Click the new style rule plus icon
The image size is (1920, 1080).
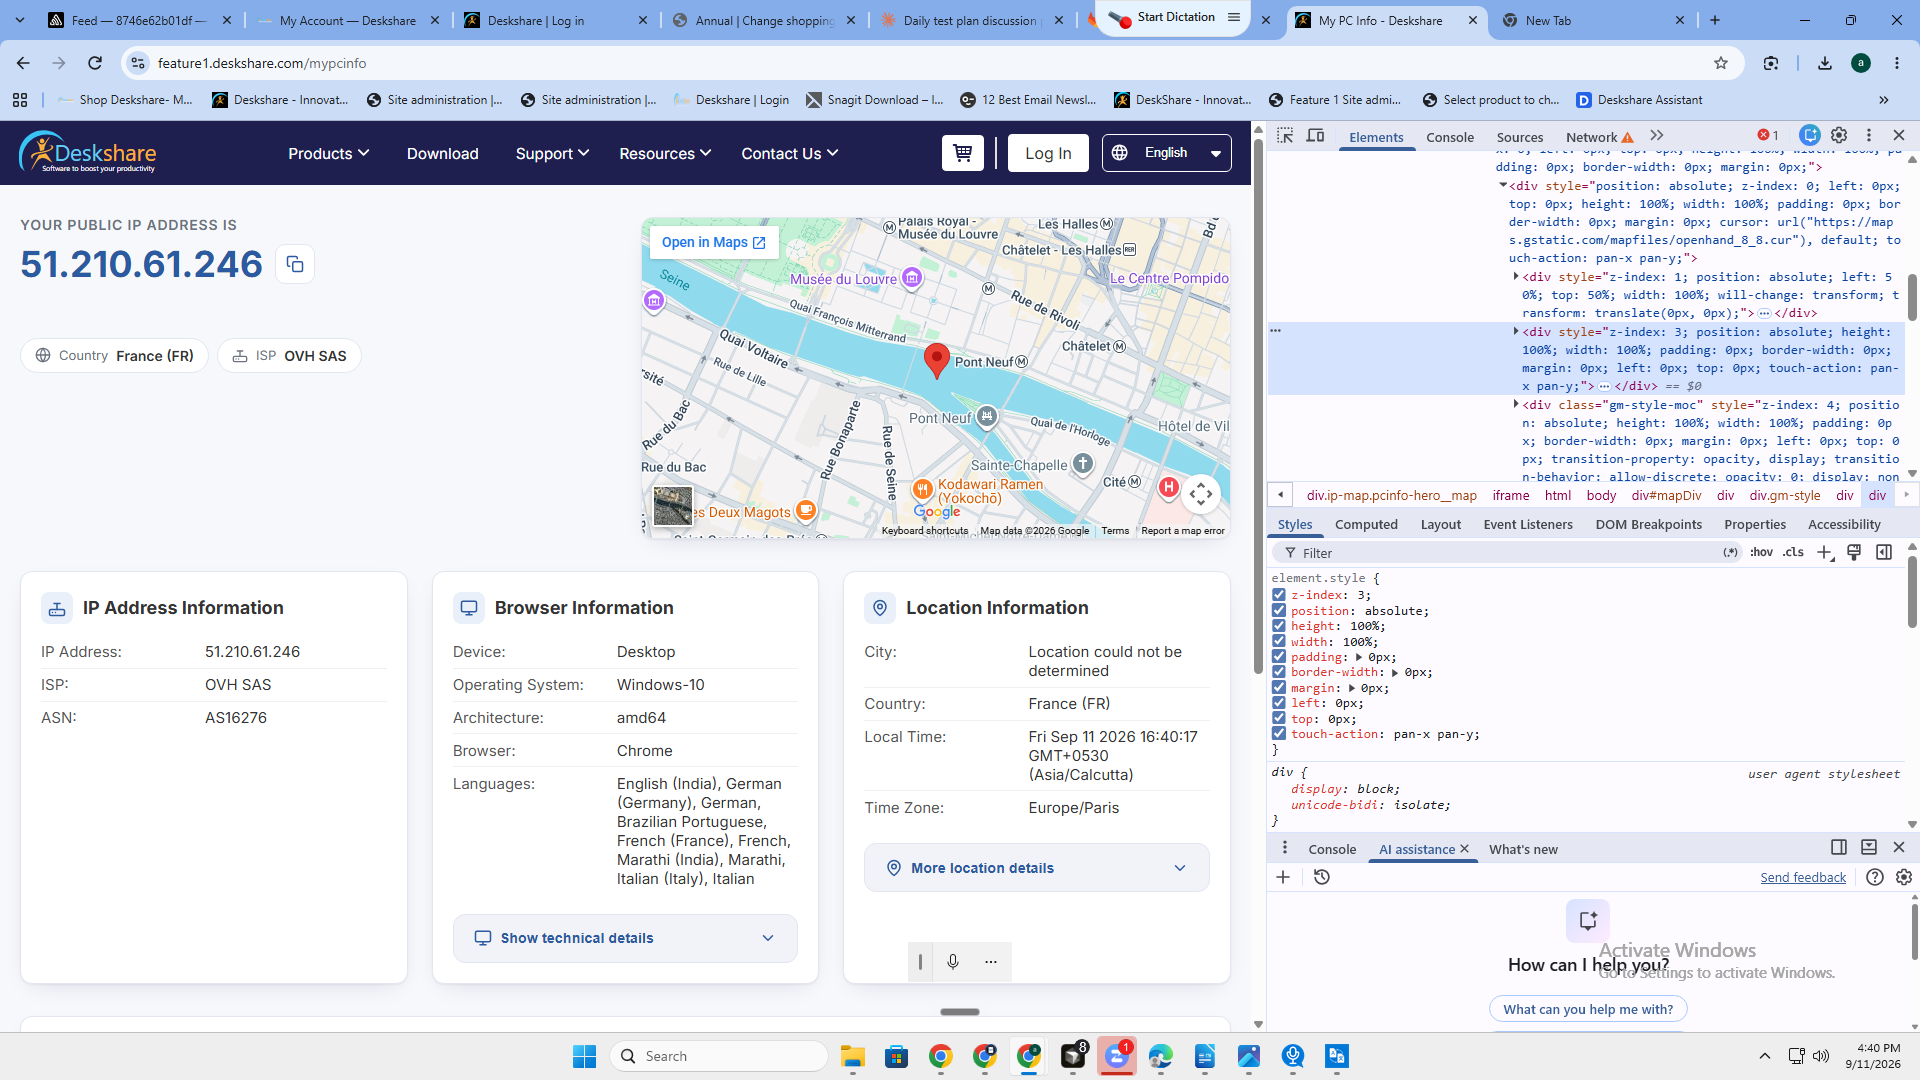[1824, 553]
